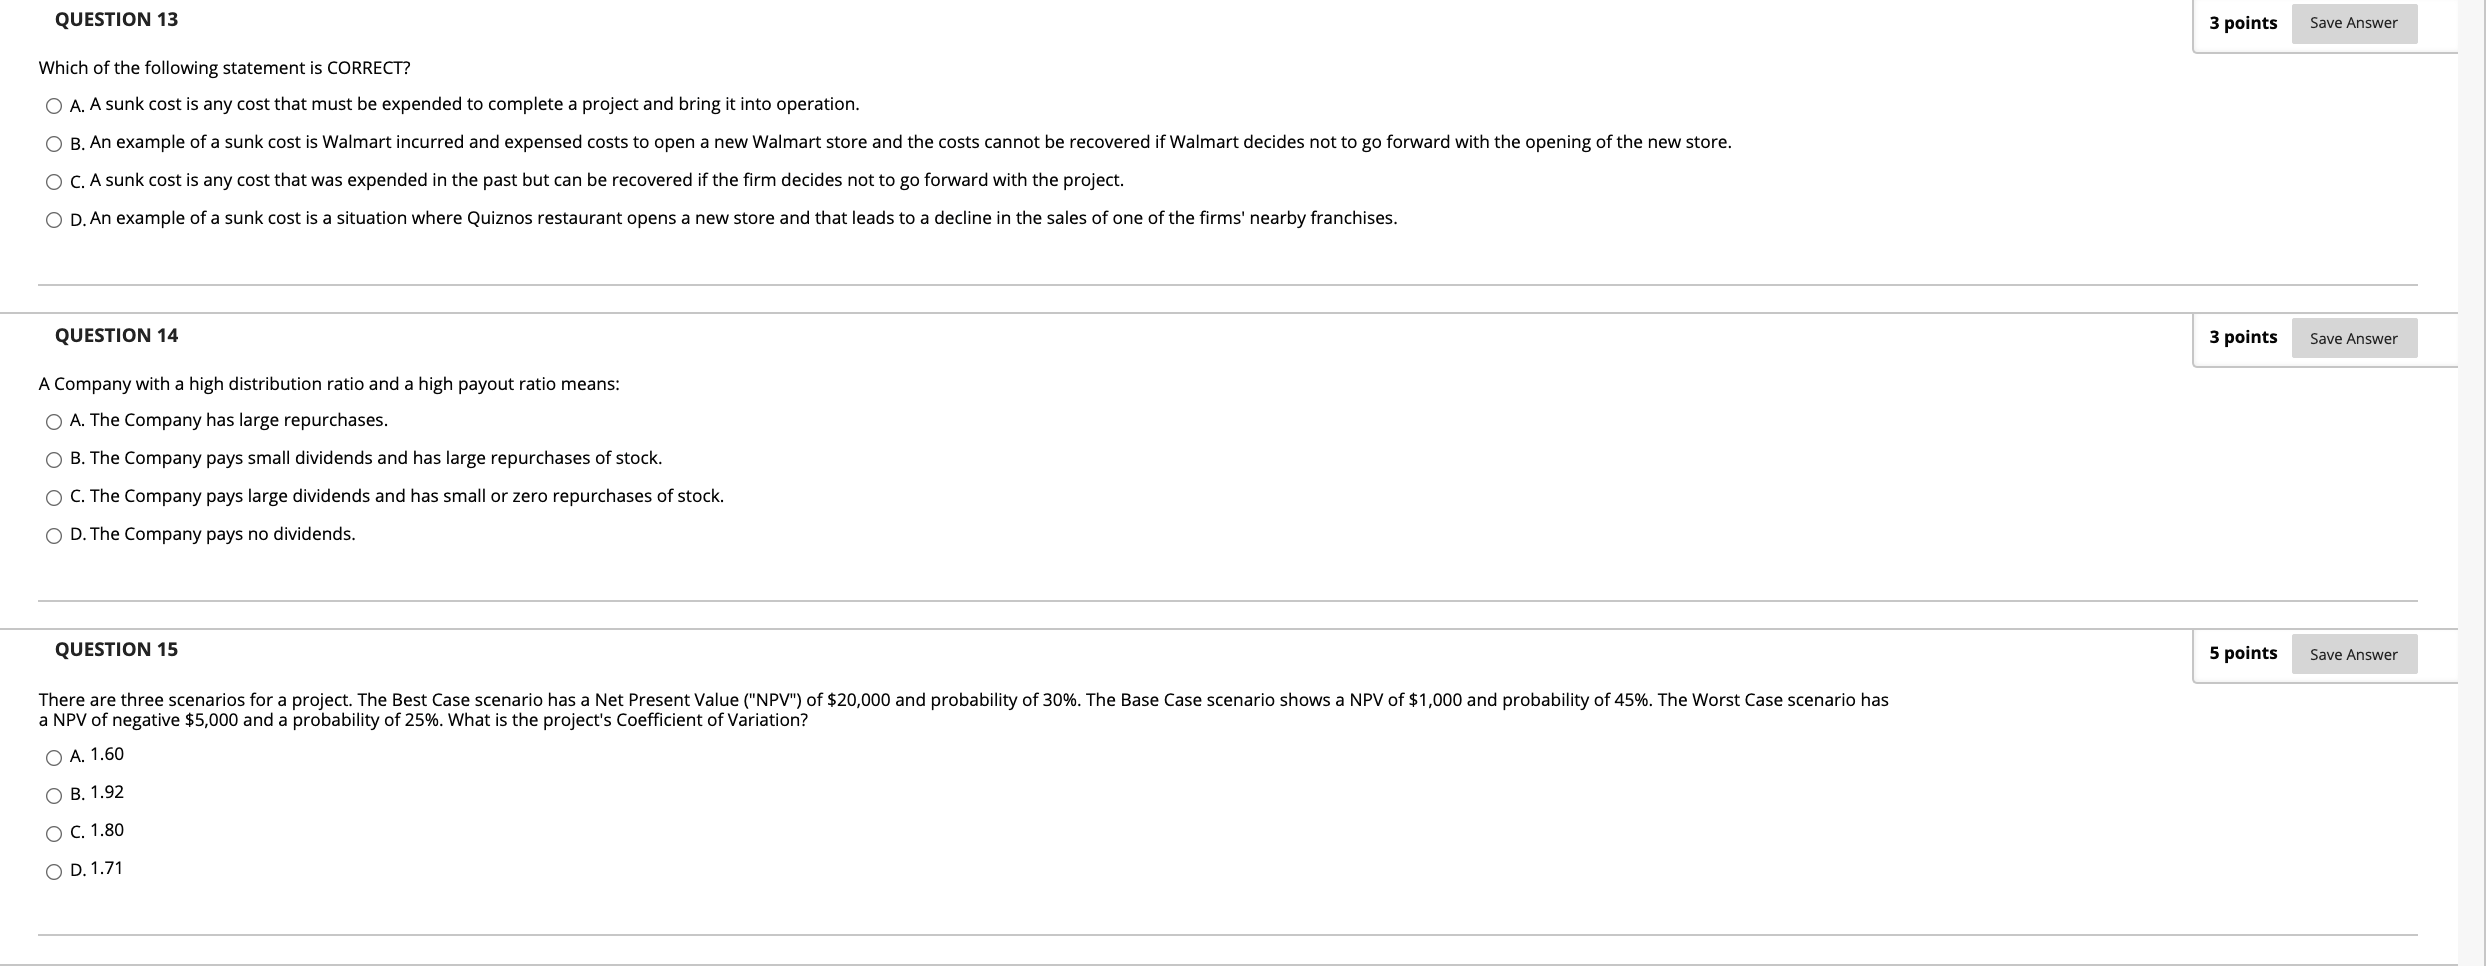Click the QUESTION 13 heading
The height and width of the screenshot is (966, 2486).
[116, 19]
